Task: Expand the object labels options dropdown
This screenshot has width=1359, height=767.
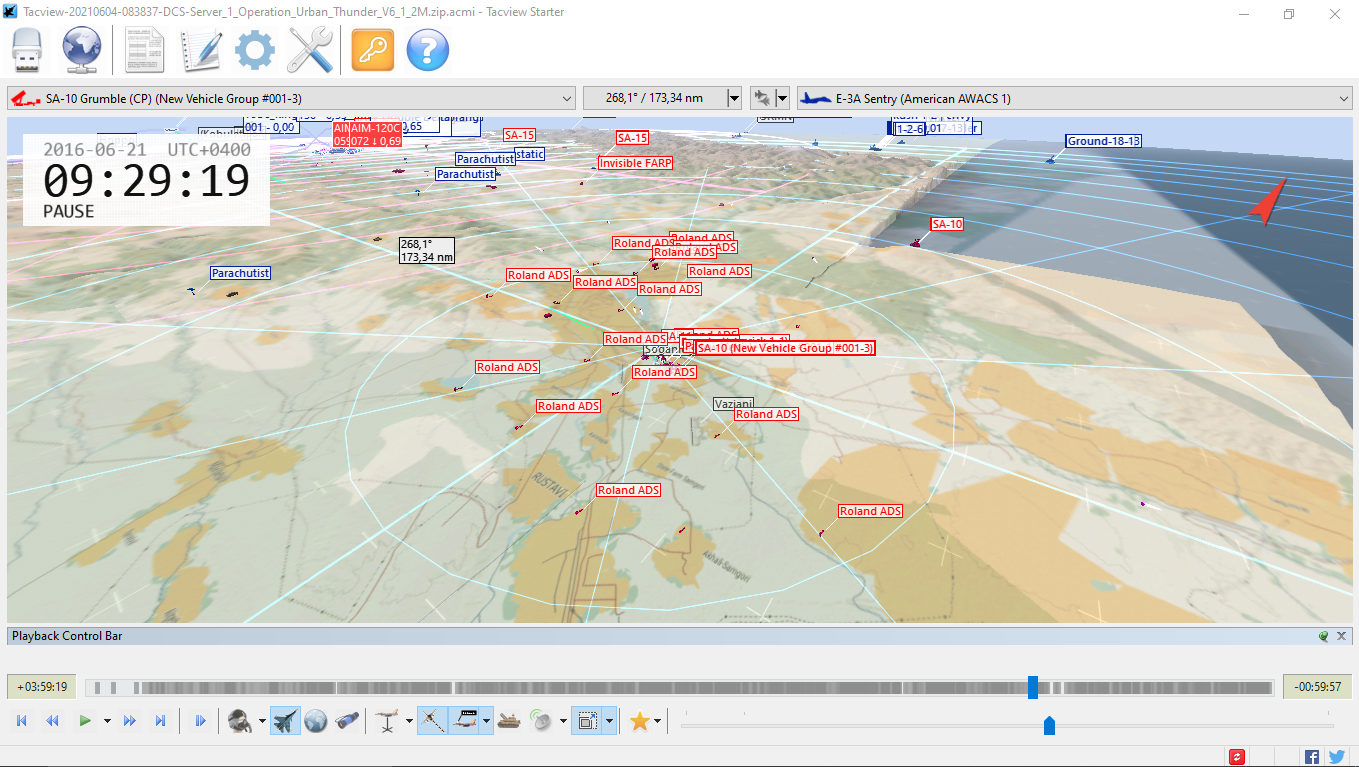Action: (487, 720)
